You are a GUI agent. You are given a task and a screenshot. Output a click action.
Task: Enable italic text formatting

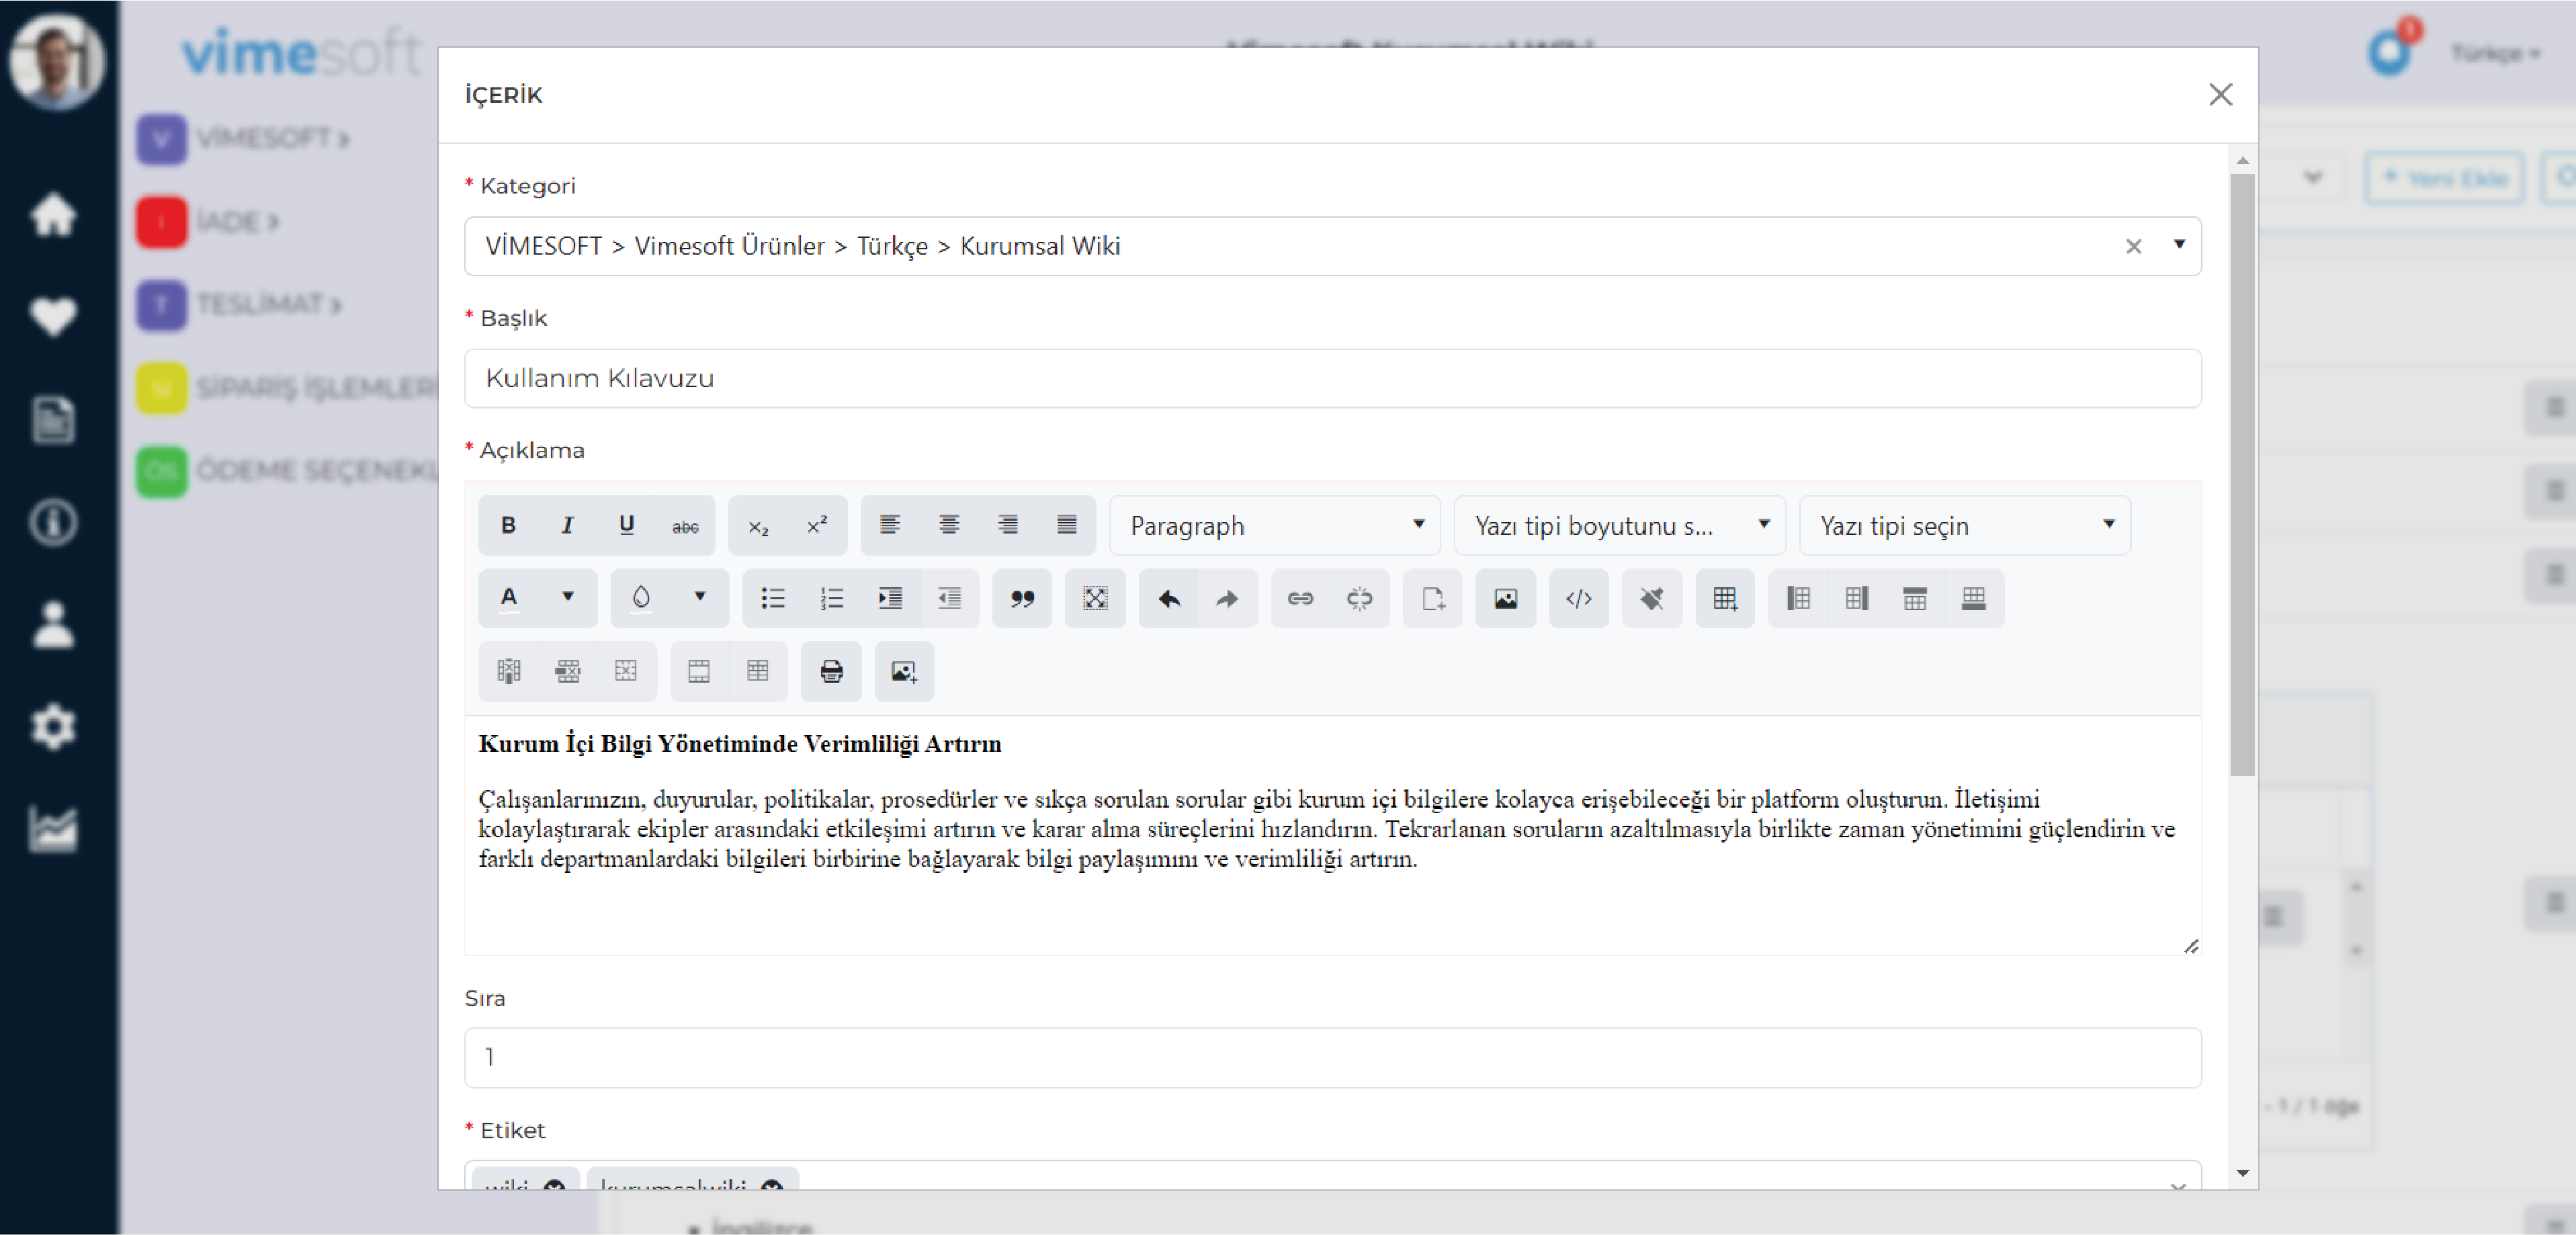coord(567,525)
